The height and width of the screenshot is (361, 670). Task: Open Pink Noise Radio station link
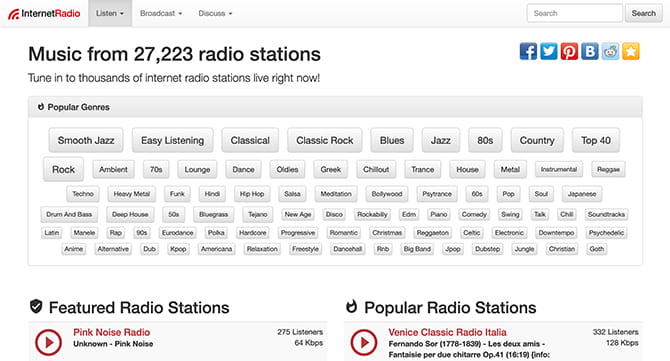click(x=112, y=332)
